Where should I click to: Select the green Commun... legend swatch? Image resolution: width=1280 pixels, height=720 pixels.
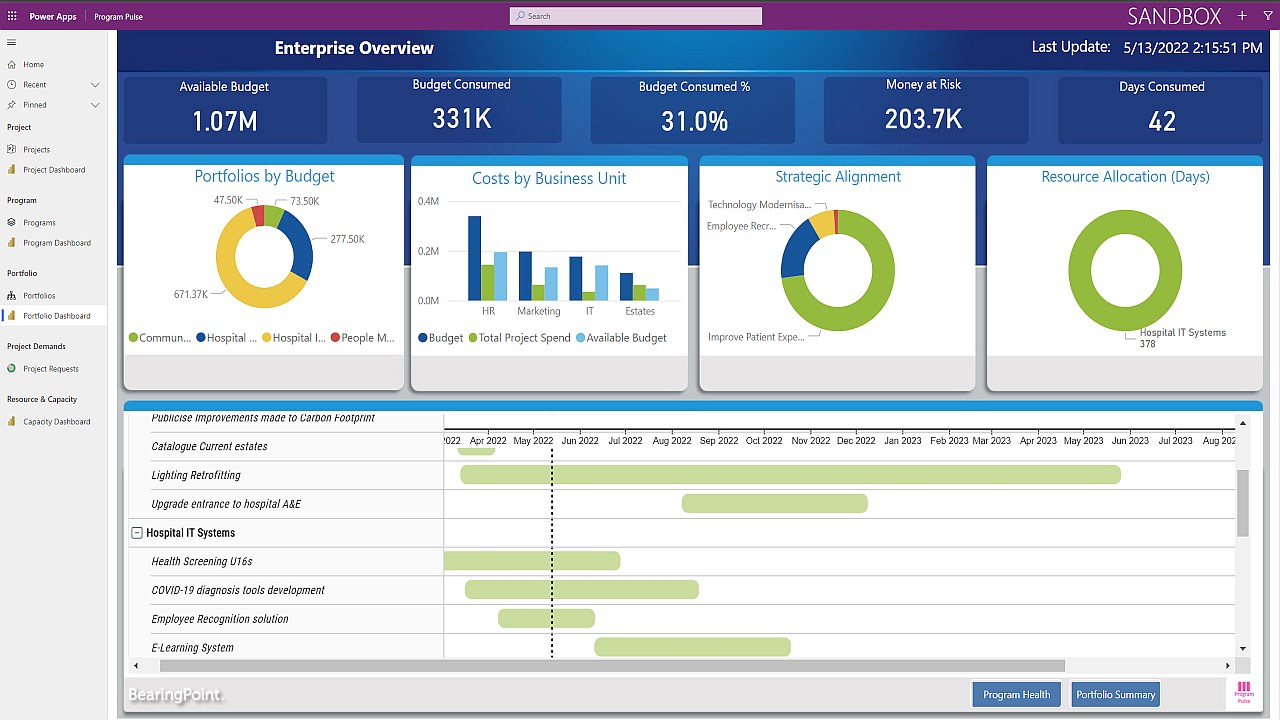pyautogui.click(x=133, y=338)
